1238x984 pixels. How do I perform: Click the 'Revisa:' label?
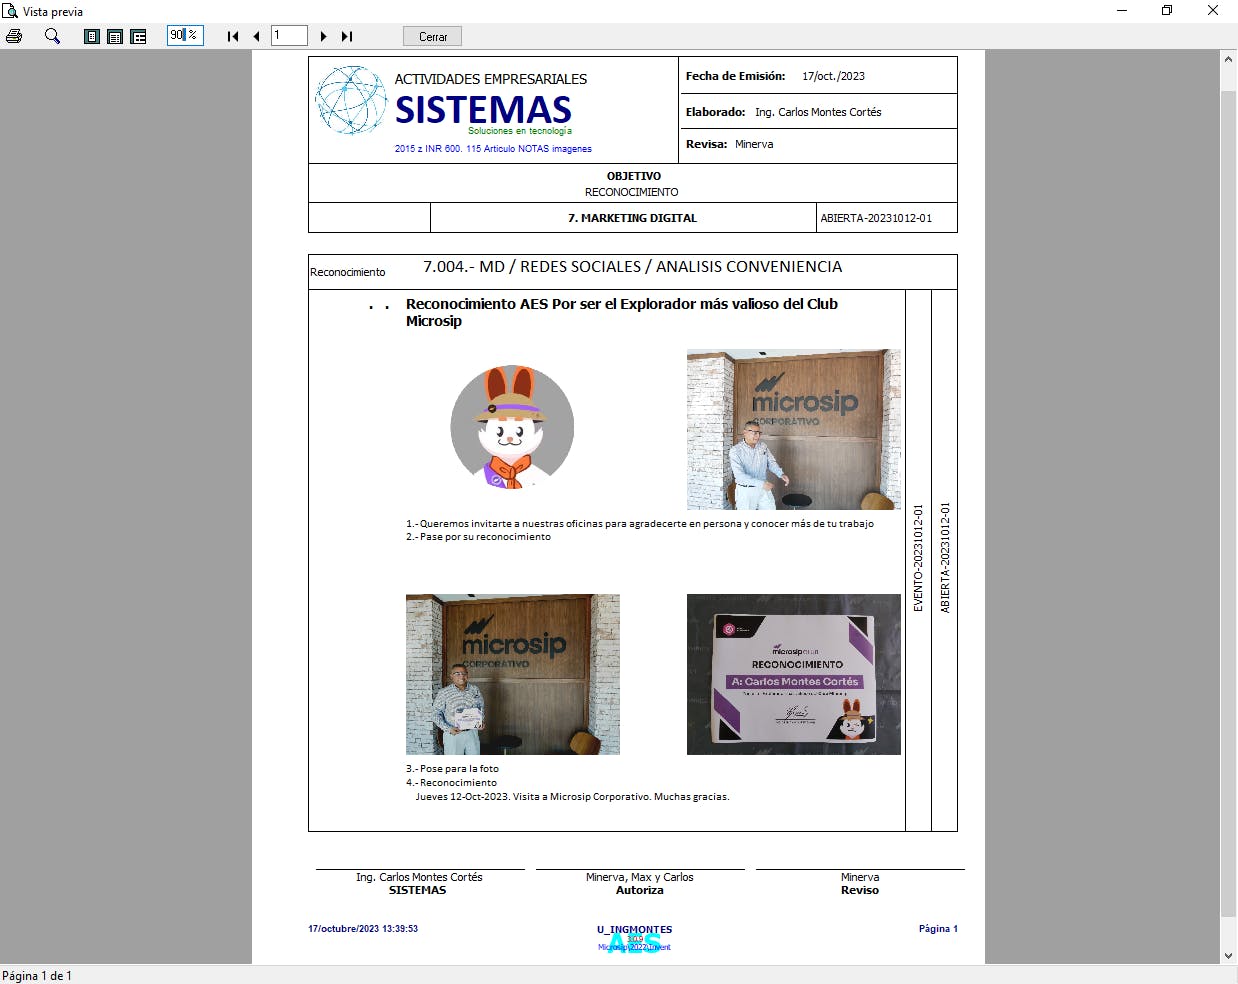(706, 144)
